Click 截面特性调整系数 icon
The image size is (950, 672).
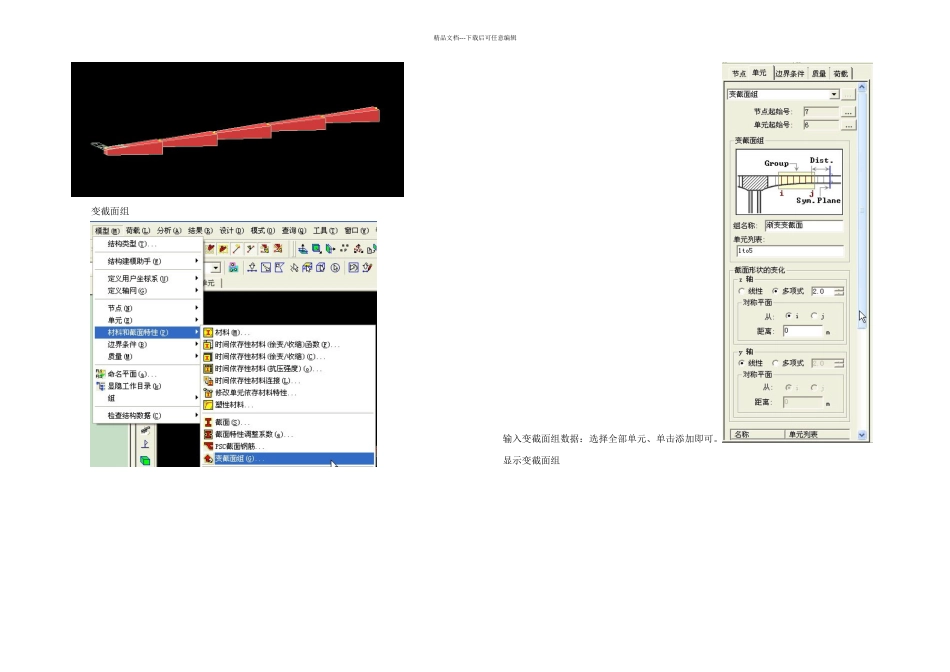click(x=208, y=434)
